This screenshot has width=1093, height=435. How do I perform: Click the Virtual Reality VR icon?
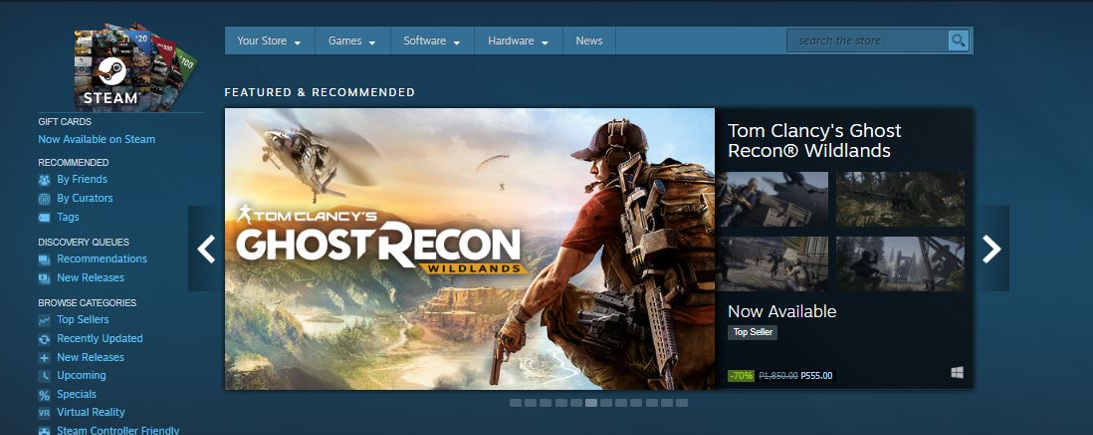(x=44, y=413)
